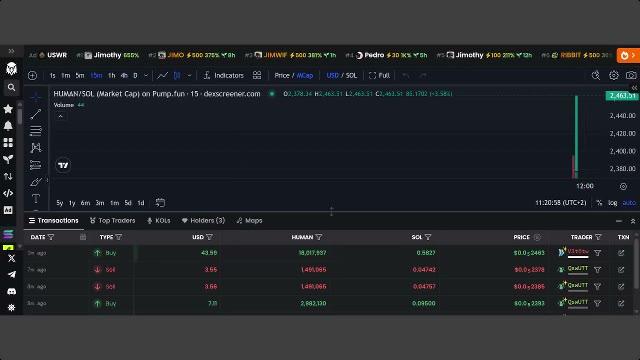Click the 11:20:58 (UTC+2) timezone
Viewport: 640px width, 360px height.
(x=561, y=203)
